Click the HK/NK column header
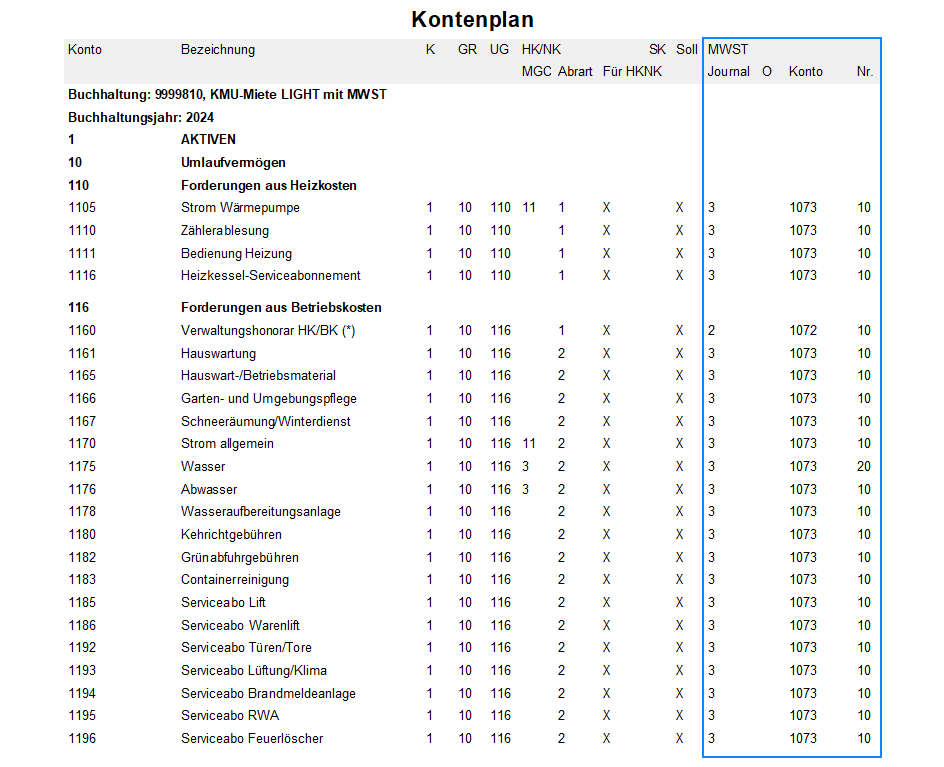 541,49
